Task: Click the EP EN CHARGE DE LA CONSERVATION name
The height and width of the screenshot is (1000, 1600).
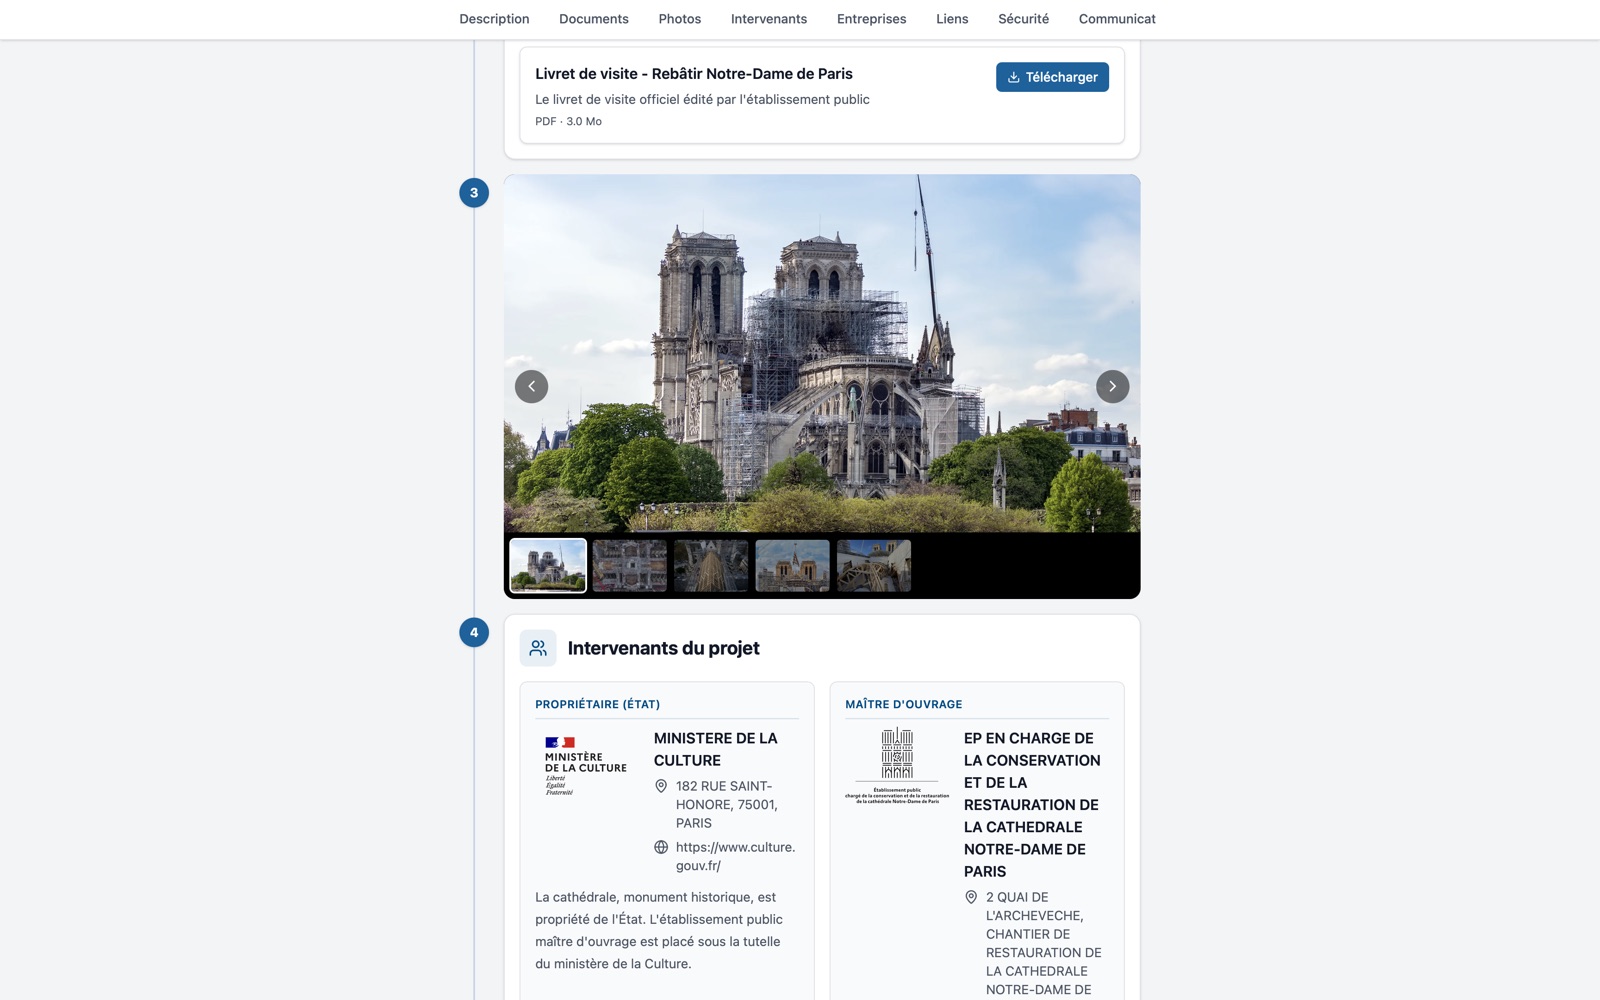Action: pyautogui.click(x=1032, y=805)
